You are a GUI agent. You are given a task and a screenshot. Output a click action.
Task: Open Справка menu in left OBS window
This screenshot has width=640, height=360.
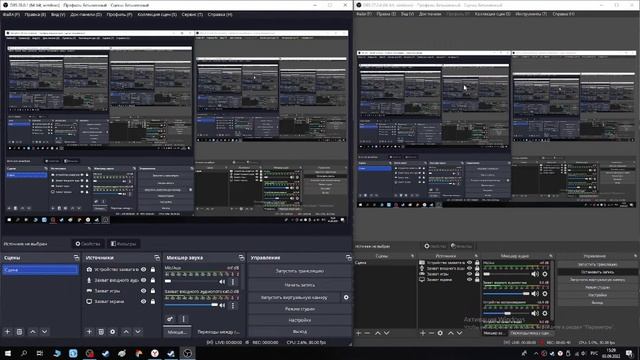[x=220, y=14]
